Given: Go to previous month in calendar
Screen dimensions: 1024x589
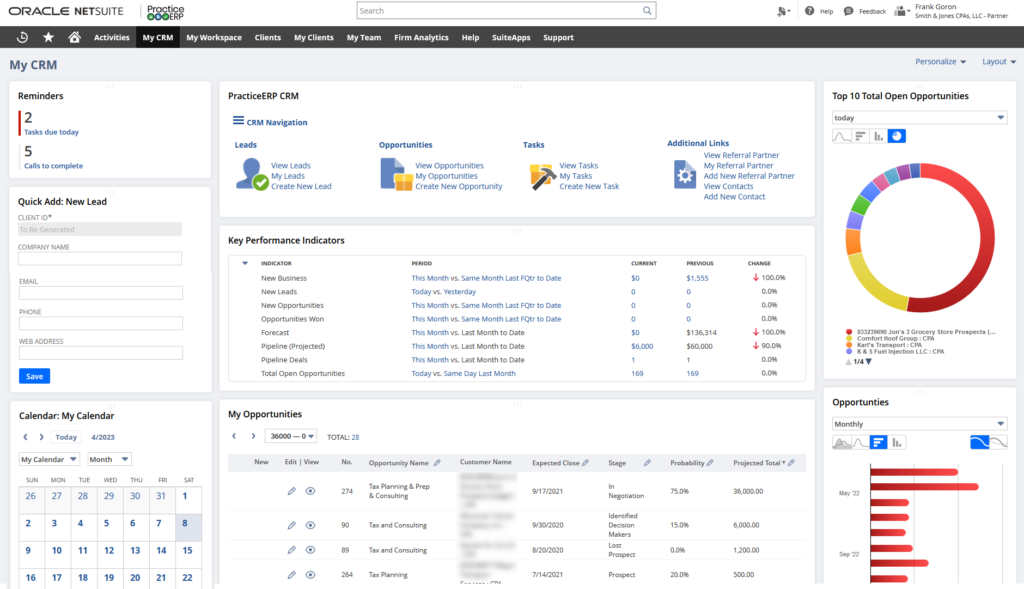Looking at the screenshot, I should click(x=25, y=437).
